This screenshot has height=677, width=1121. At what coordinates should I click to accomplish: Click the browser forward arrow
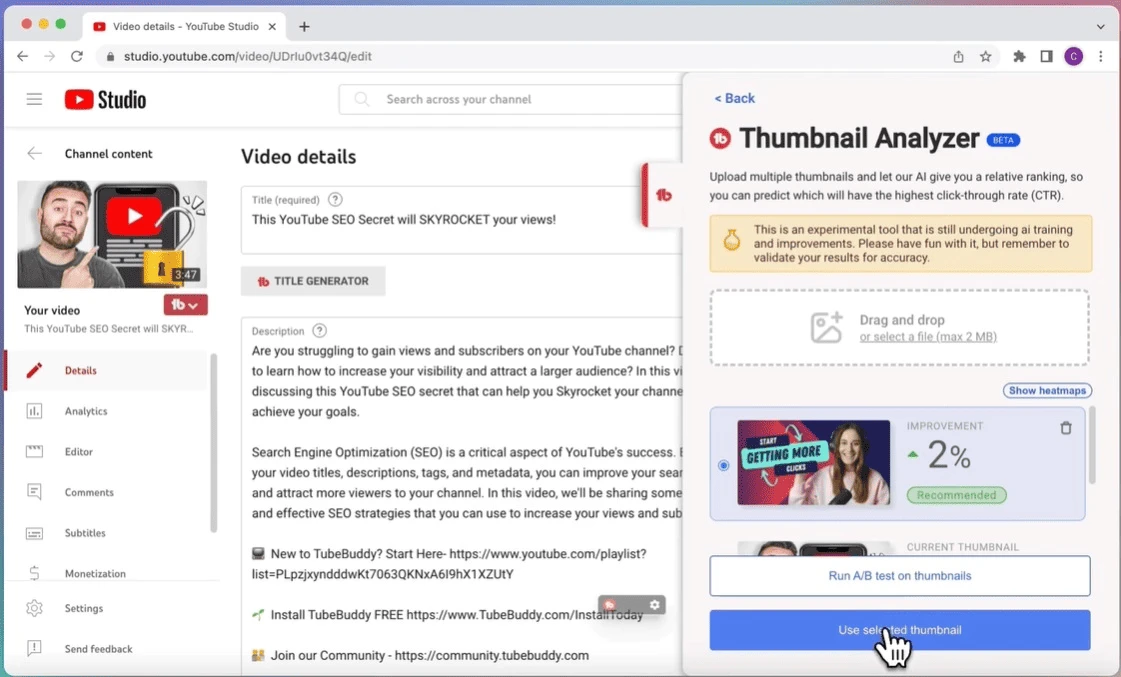(49, 56)
